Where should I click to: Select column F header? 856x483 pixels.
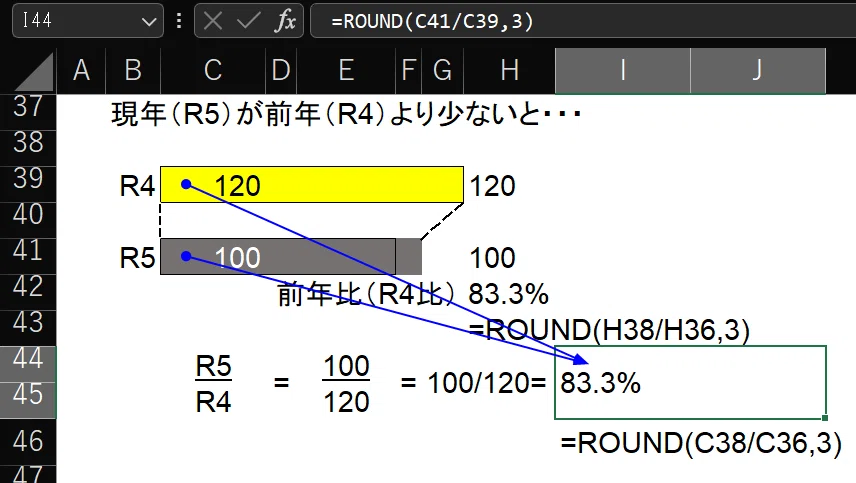pos(408,70)
